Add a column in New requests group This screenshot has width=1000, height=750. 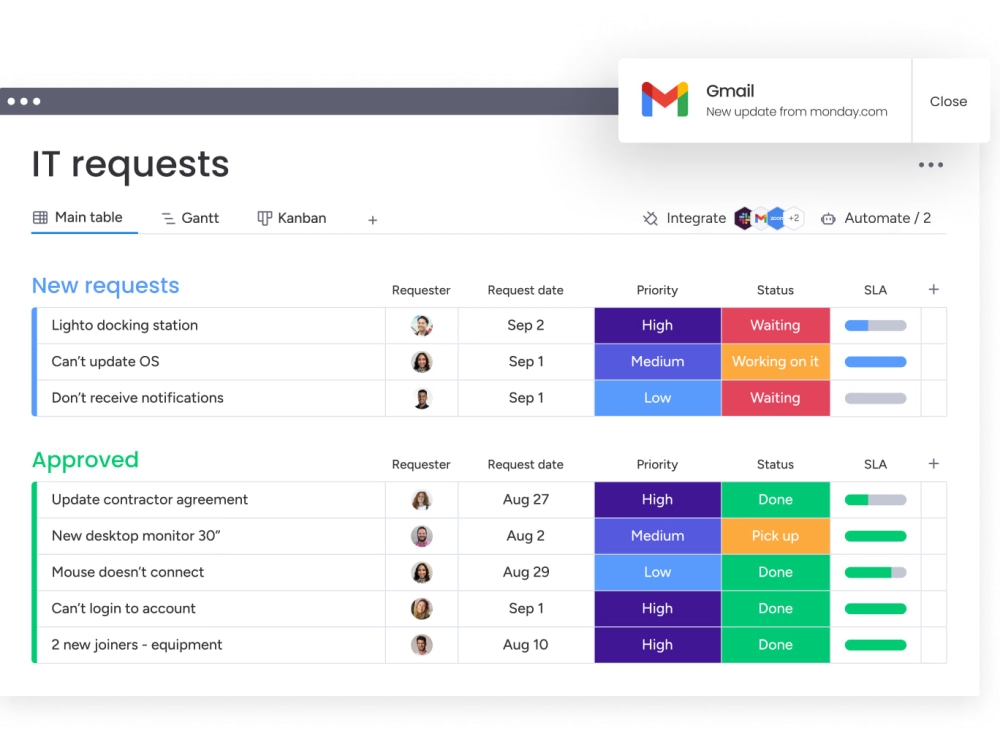(x=934, y=290)
